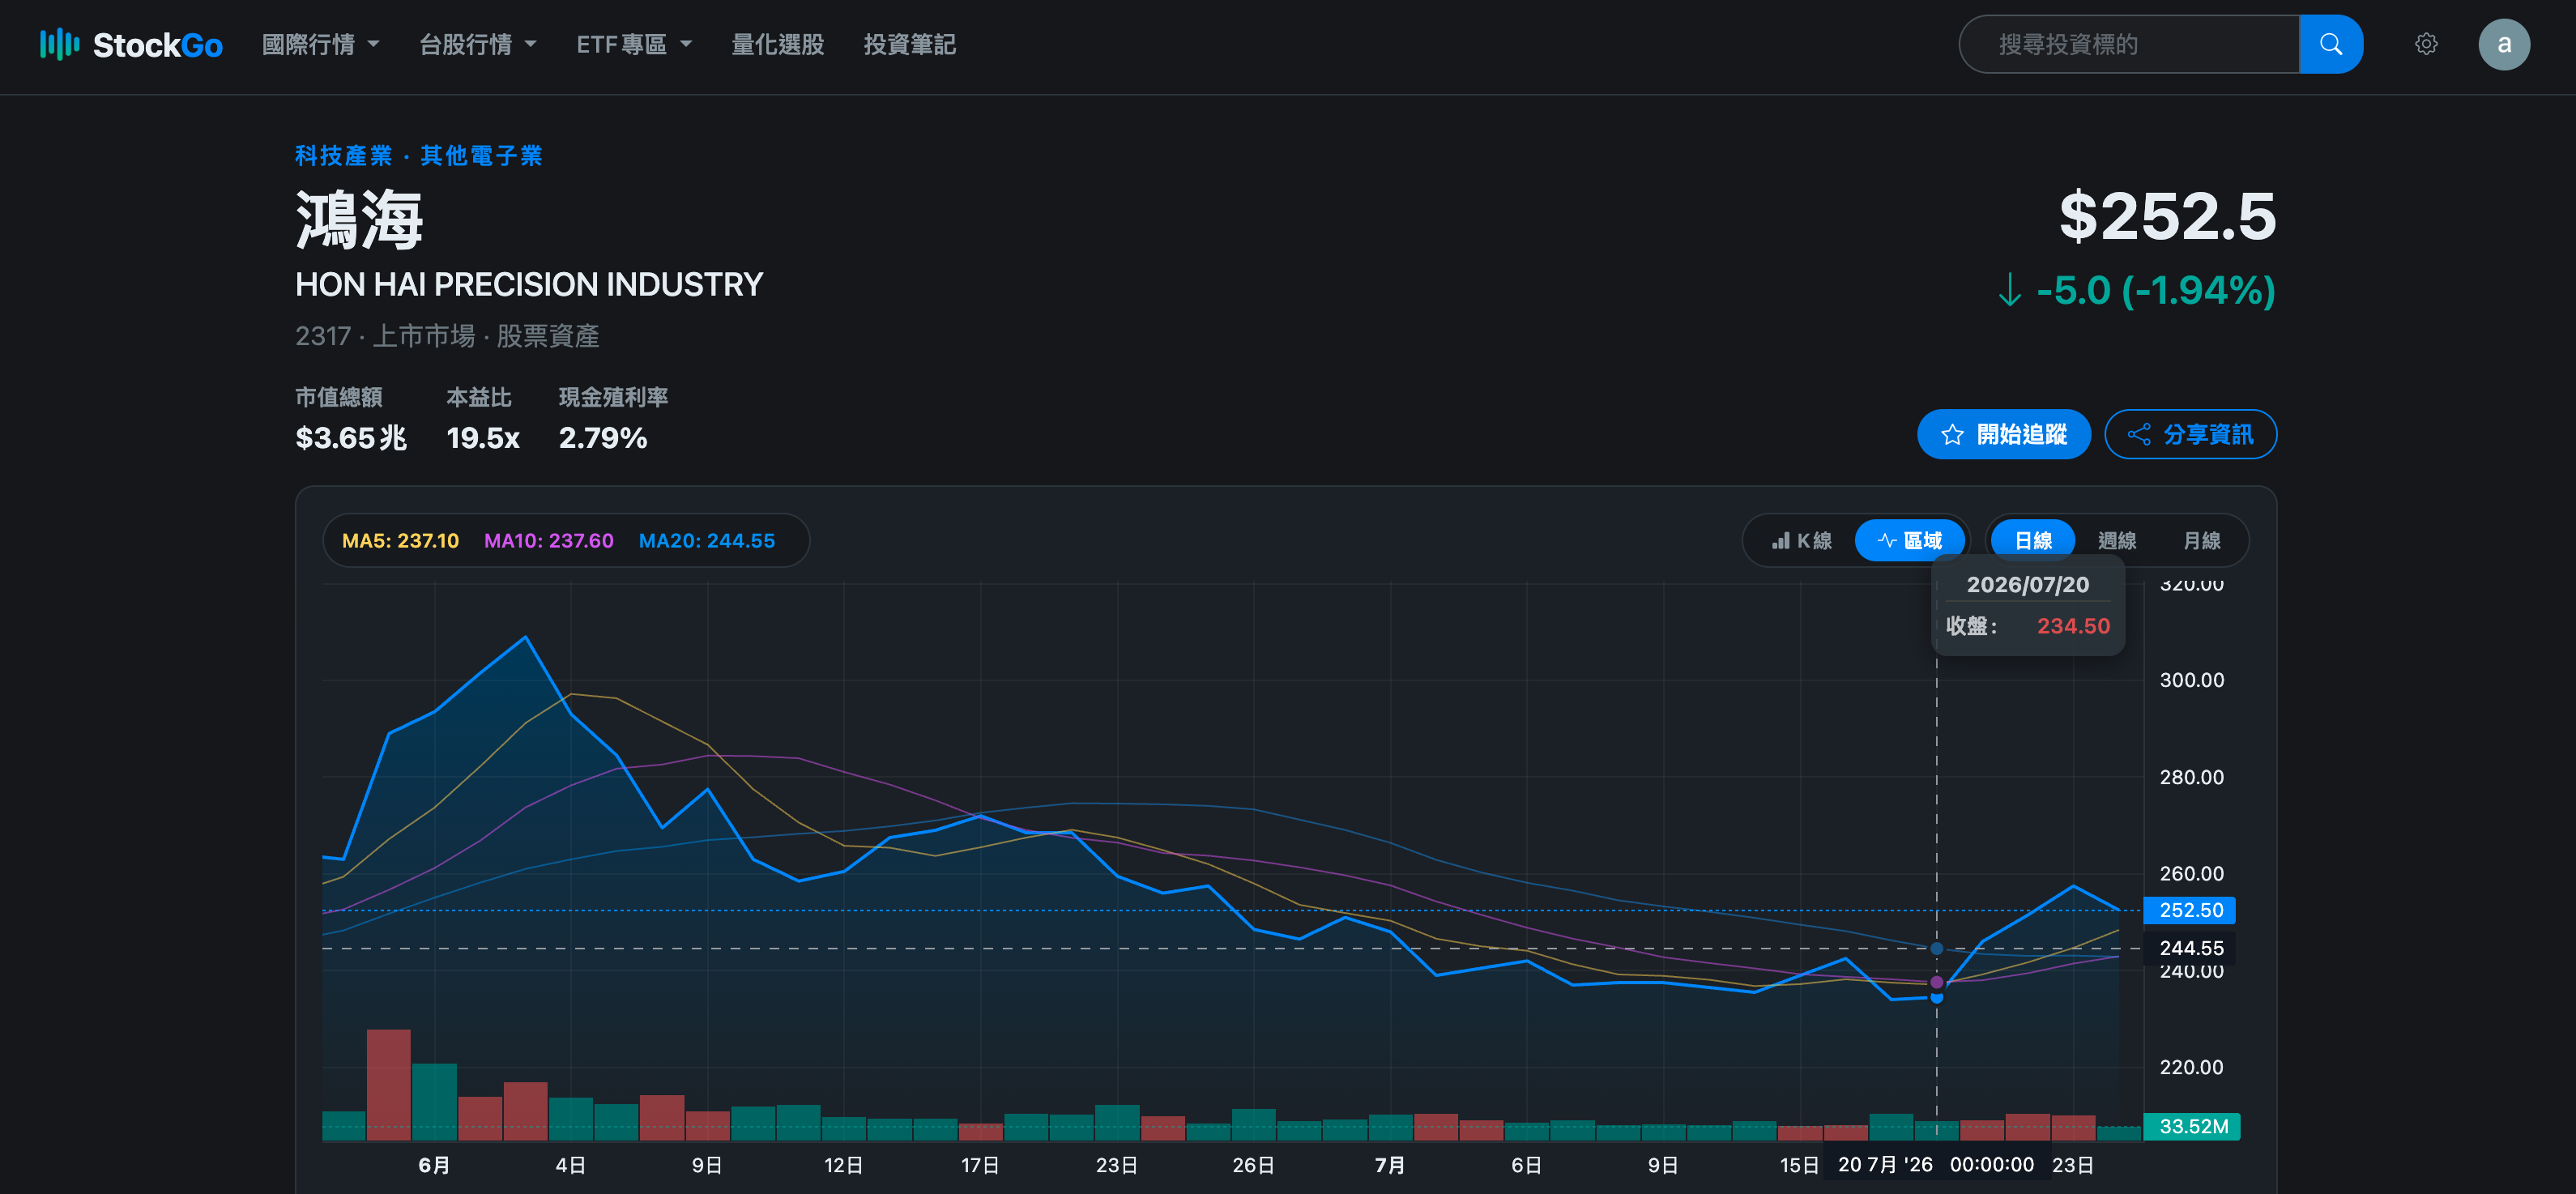The image size is (2576, 1194).
Task: Click the 本益比 19.5x value
Action: [482, 438]
